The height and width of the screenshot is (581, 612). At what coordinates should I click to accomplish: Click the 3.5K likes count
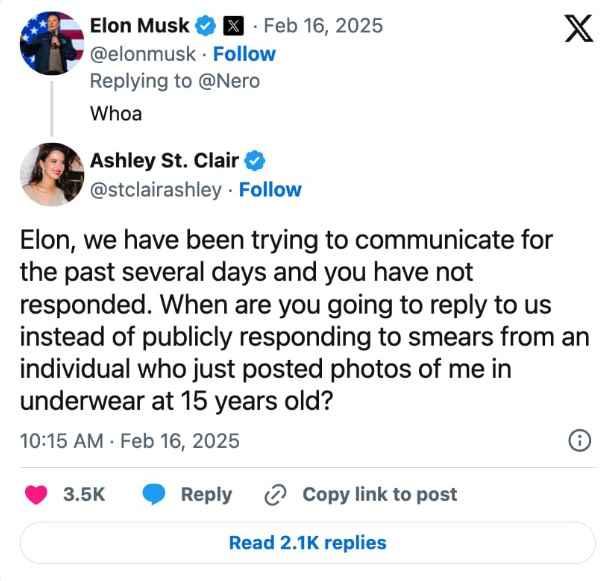[84, 494]
